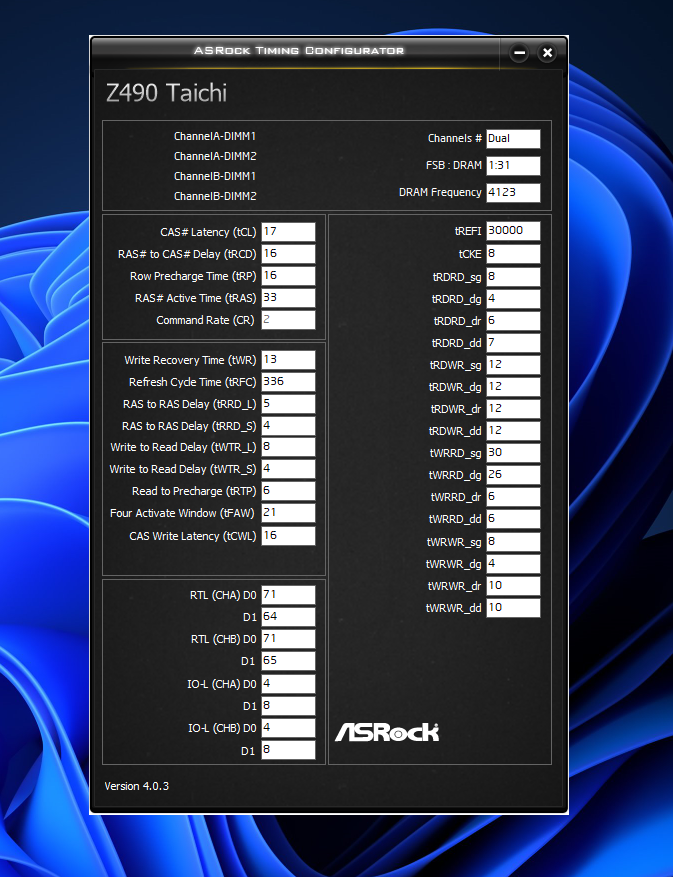Select the IO-L (CHA) D1 field
This screenshot has width=673, height=877.
pyautogui.click(x=288, y=706)
